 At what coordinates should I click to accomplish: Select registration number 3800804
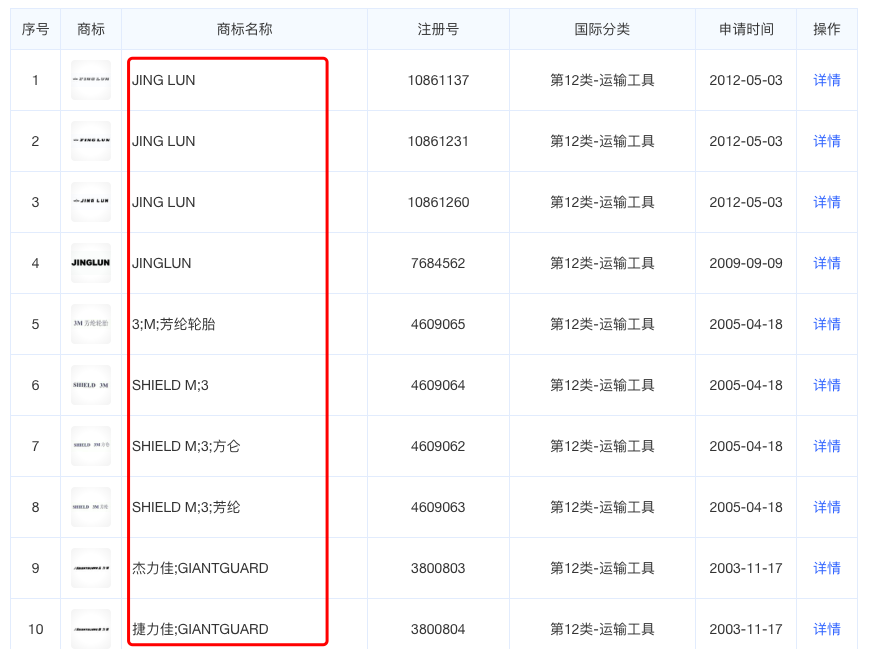438,630
